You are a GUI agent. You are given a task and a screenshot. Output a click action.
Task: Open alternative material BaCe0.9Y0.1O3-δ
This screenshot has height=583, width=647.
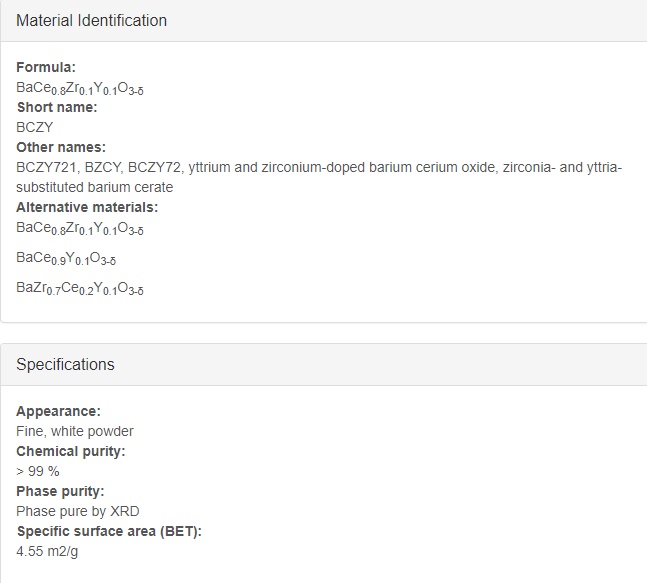pyautogui.click(x=66, y=258)
